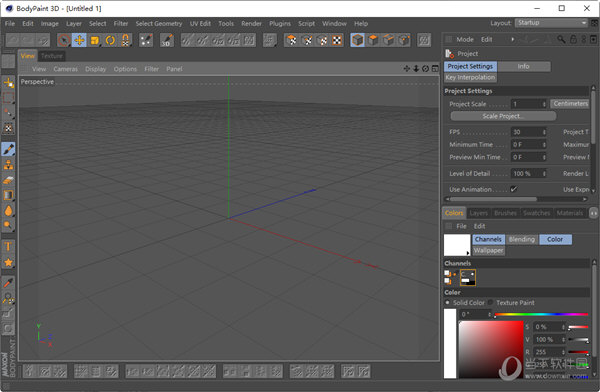Expand the color preview arrow menu
The image size is (600, 392).
click(468, 253)
